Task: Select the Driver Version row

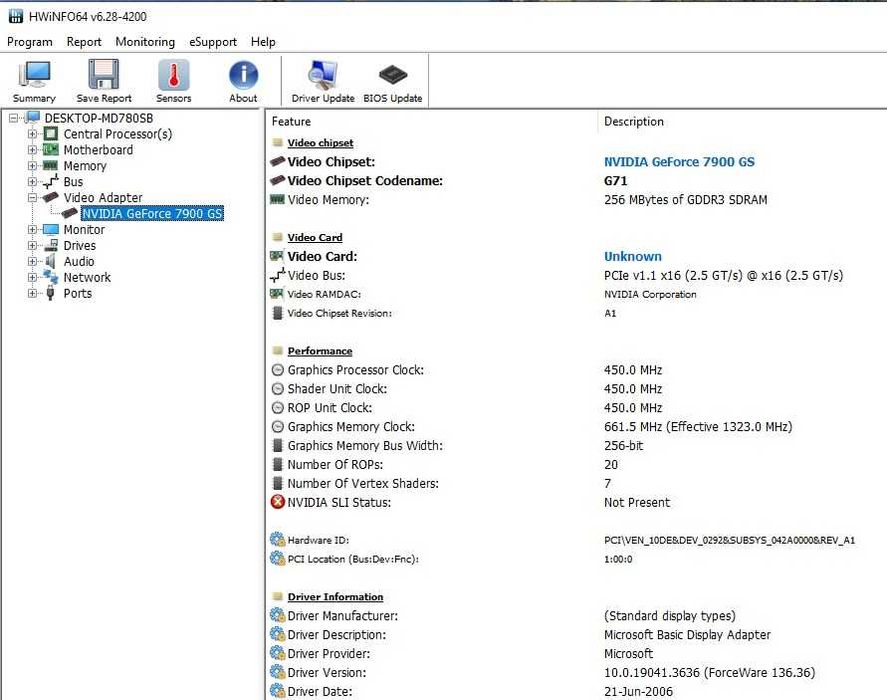Action: [x=576, y=672]
